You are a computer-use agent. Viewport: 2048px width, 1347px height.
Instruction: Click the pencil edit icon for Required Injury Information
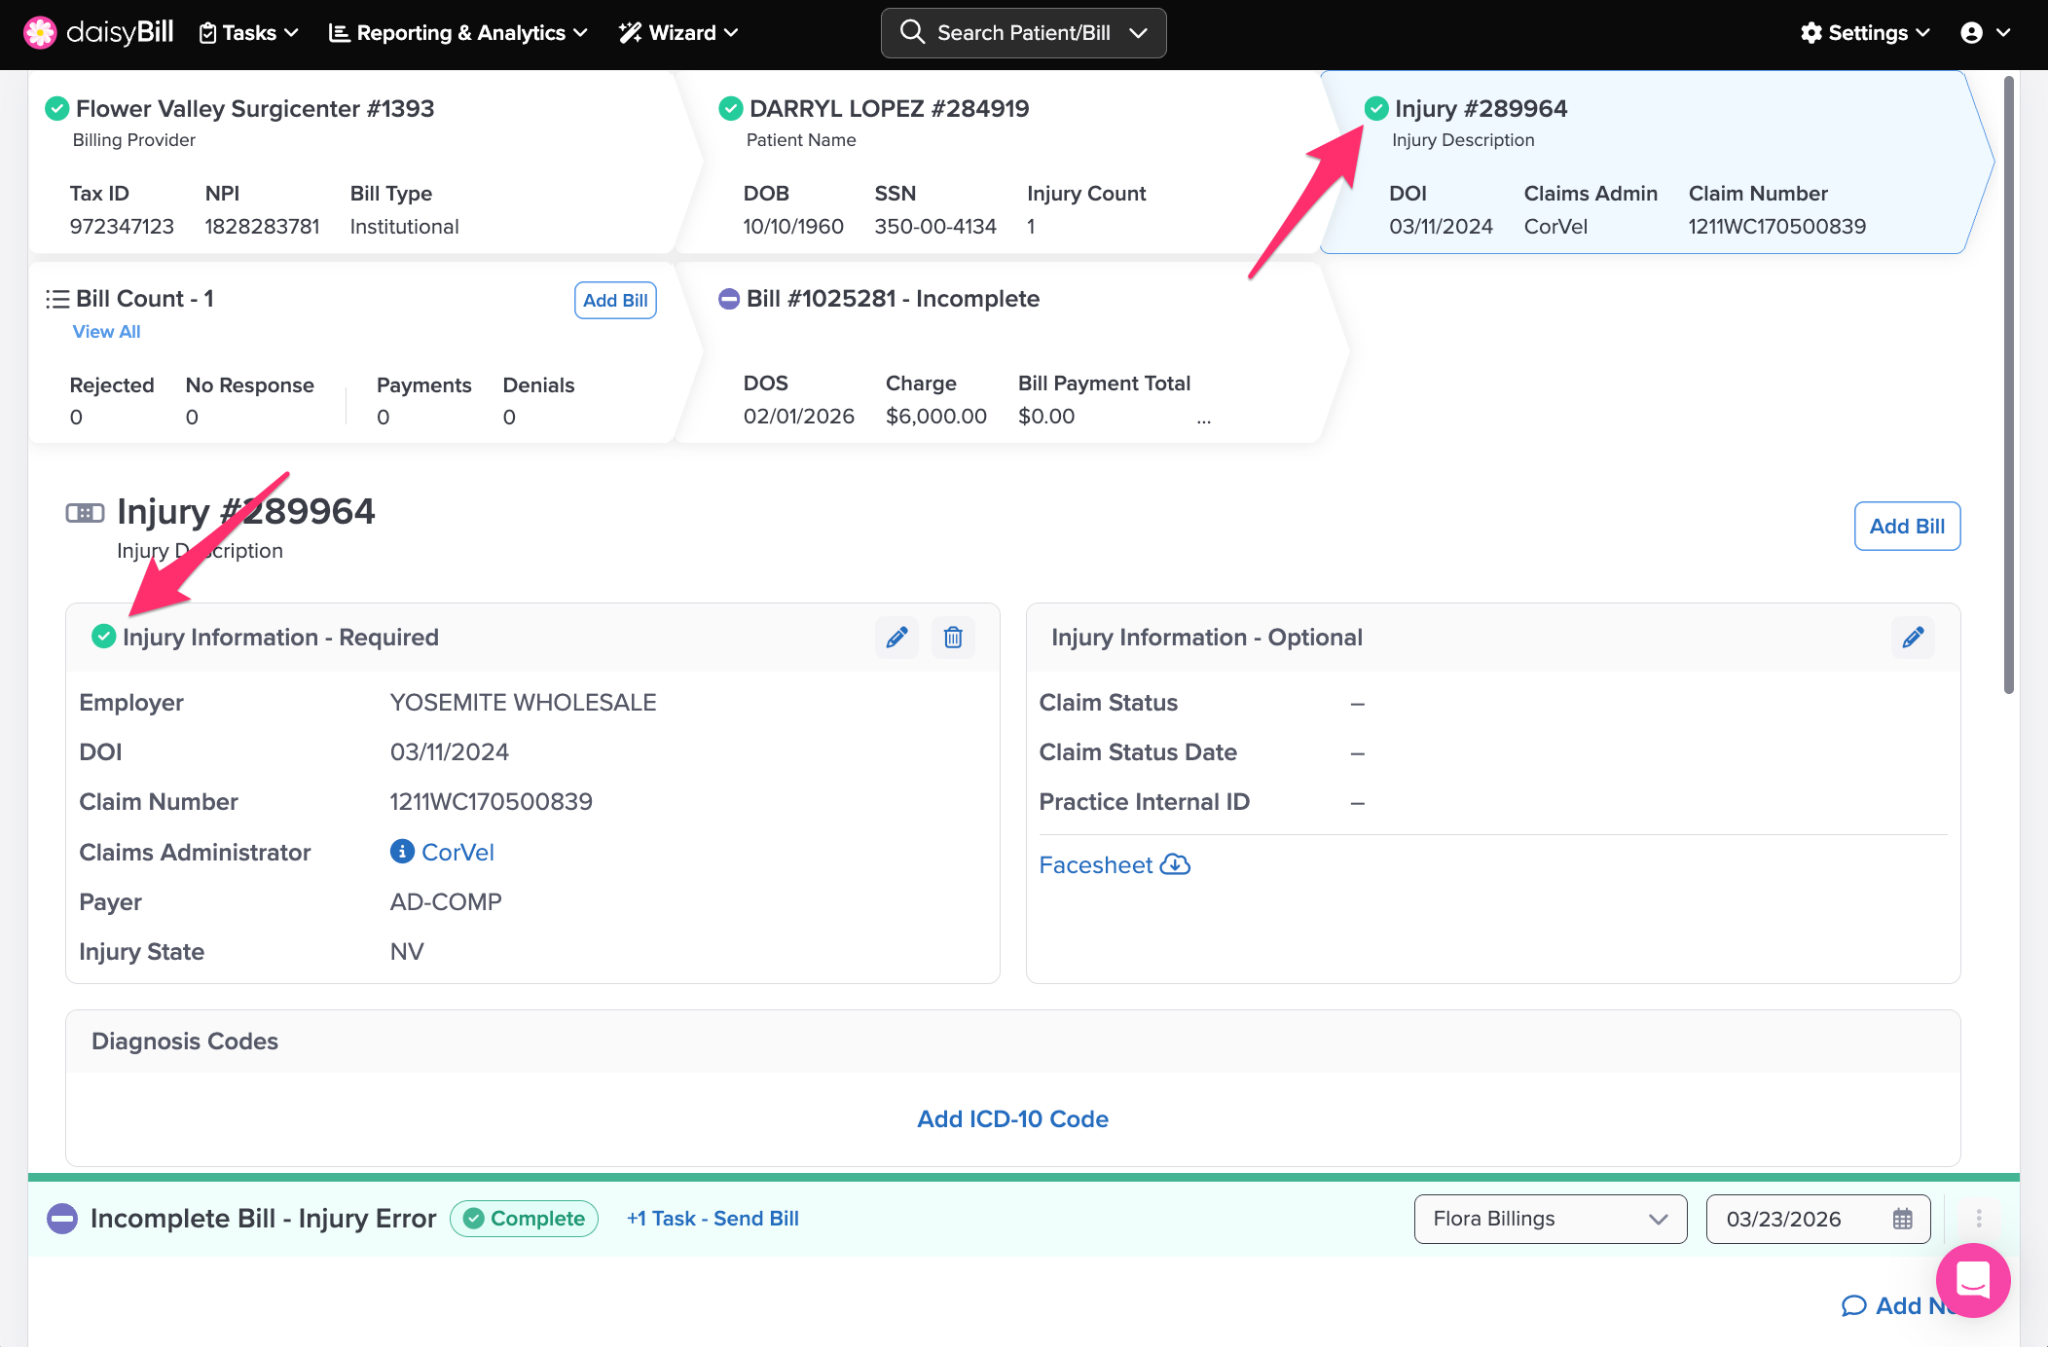pyautogui.click(x=896, y=637)
